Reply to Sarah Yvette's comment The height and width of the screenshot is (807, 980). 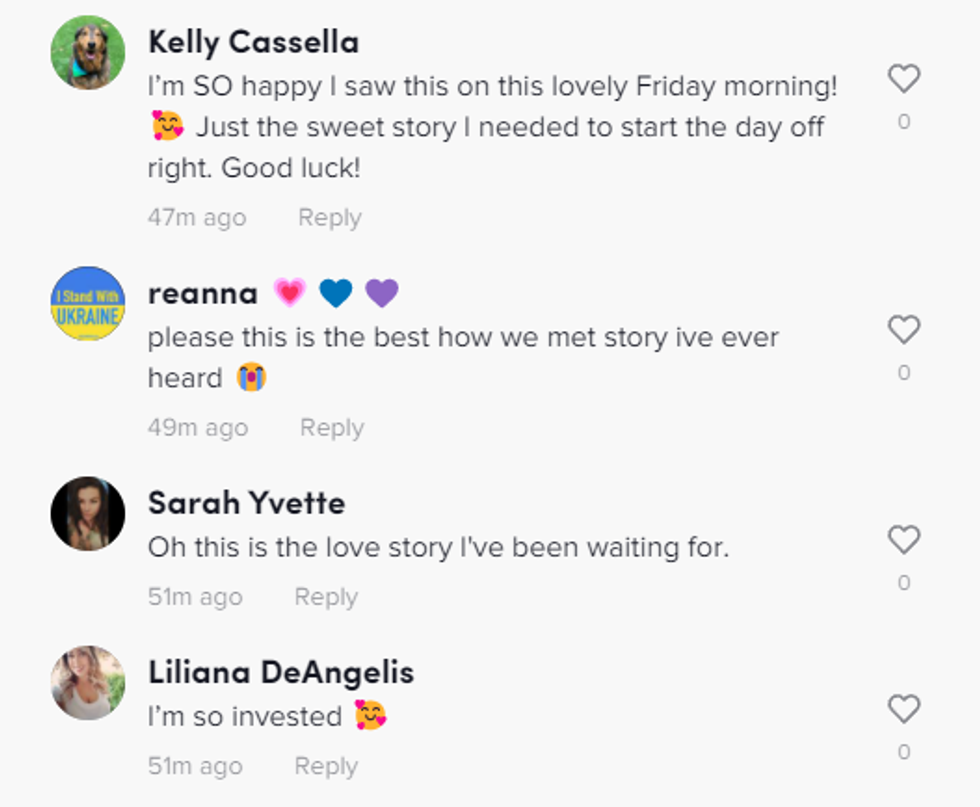click(325, 597)
